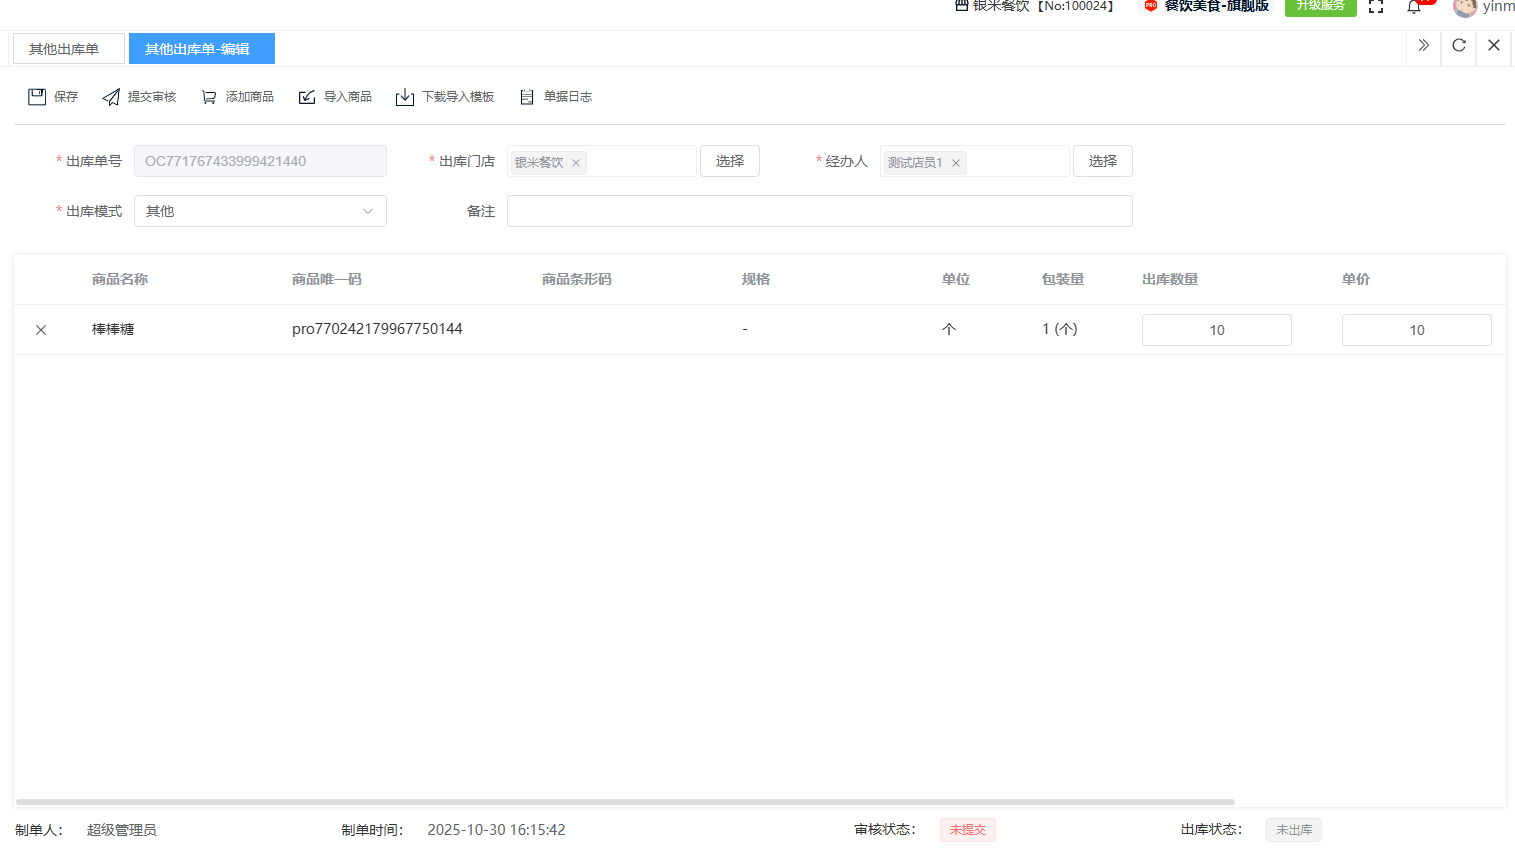Toggle fullscreen mode icon in header

tap(1376, 7)
